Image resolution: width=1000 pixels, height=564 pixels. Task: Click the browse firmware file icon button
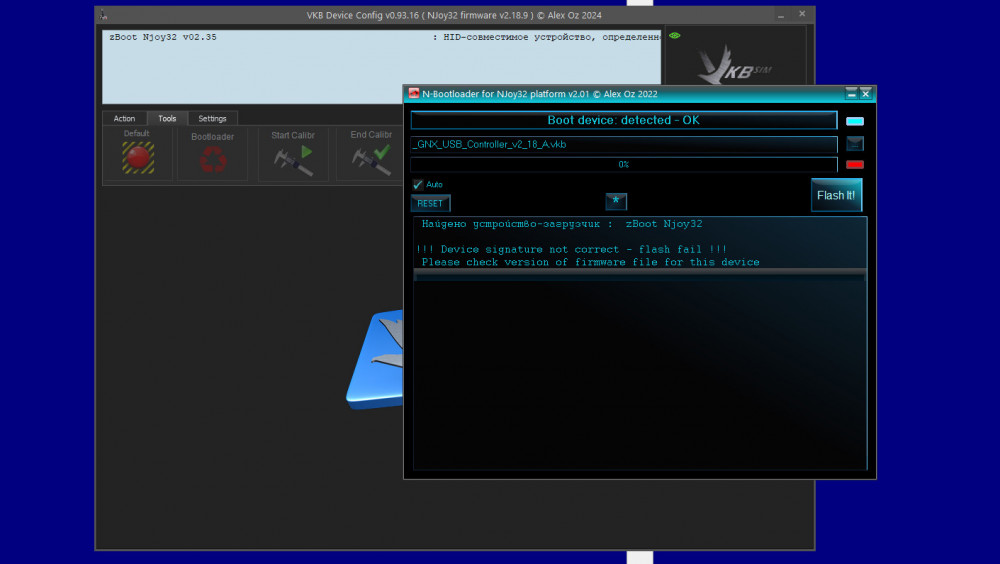[x=855, y=144]
